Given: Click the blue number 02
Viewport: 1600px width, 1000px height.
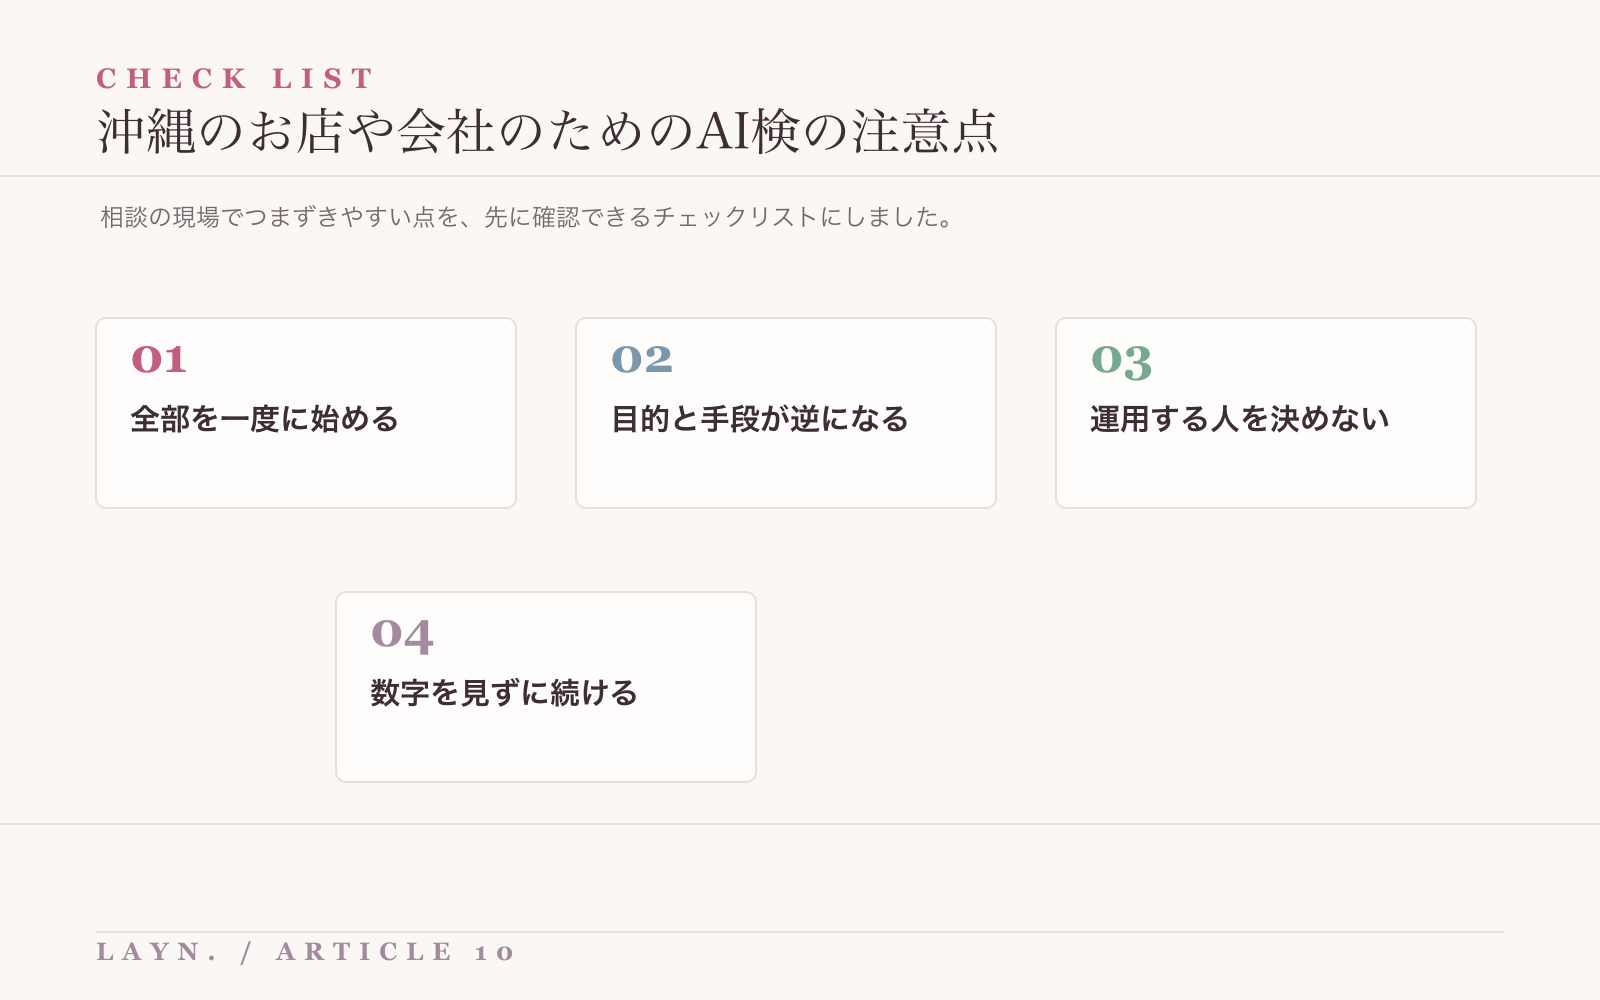Looking at the screenshot, I should (x=642, y=360).
